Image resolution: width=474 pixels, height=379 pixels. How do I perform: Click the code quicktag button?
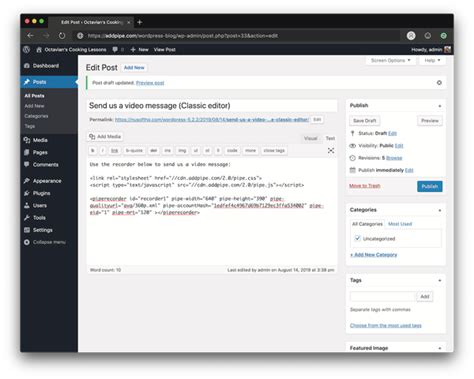point(232,151)
